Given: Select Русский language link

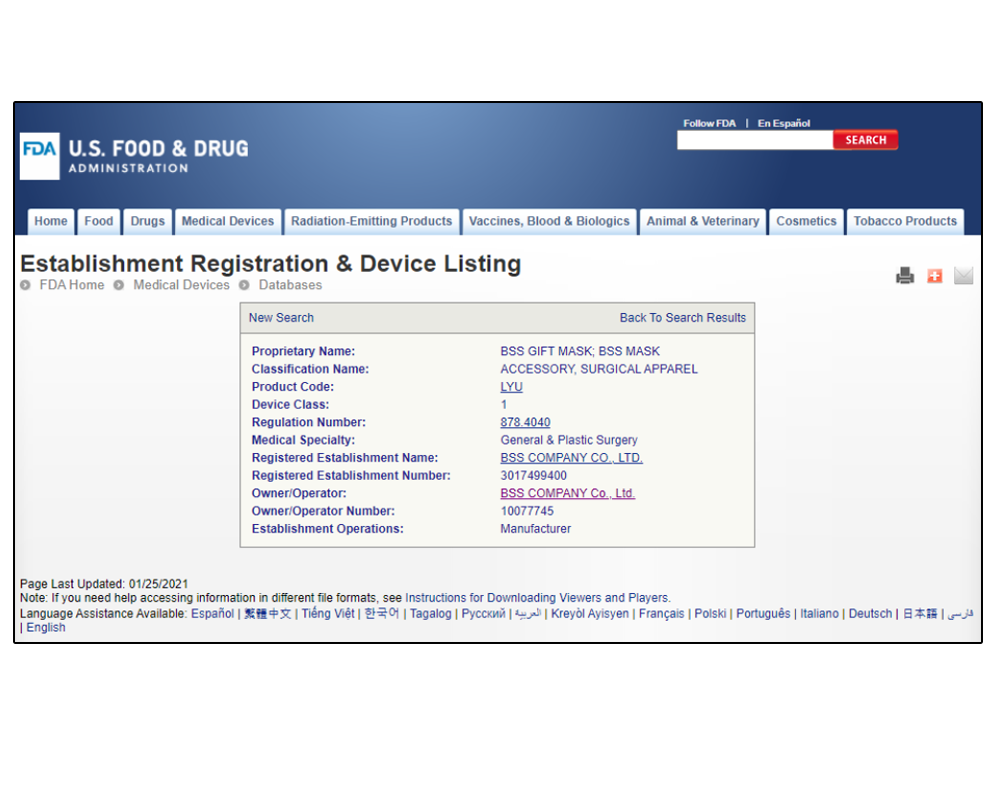Looking at the screenshot, I should point(483,613).
